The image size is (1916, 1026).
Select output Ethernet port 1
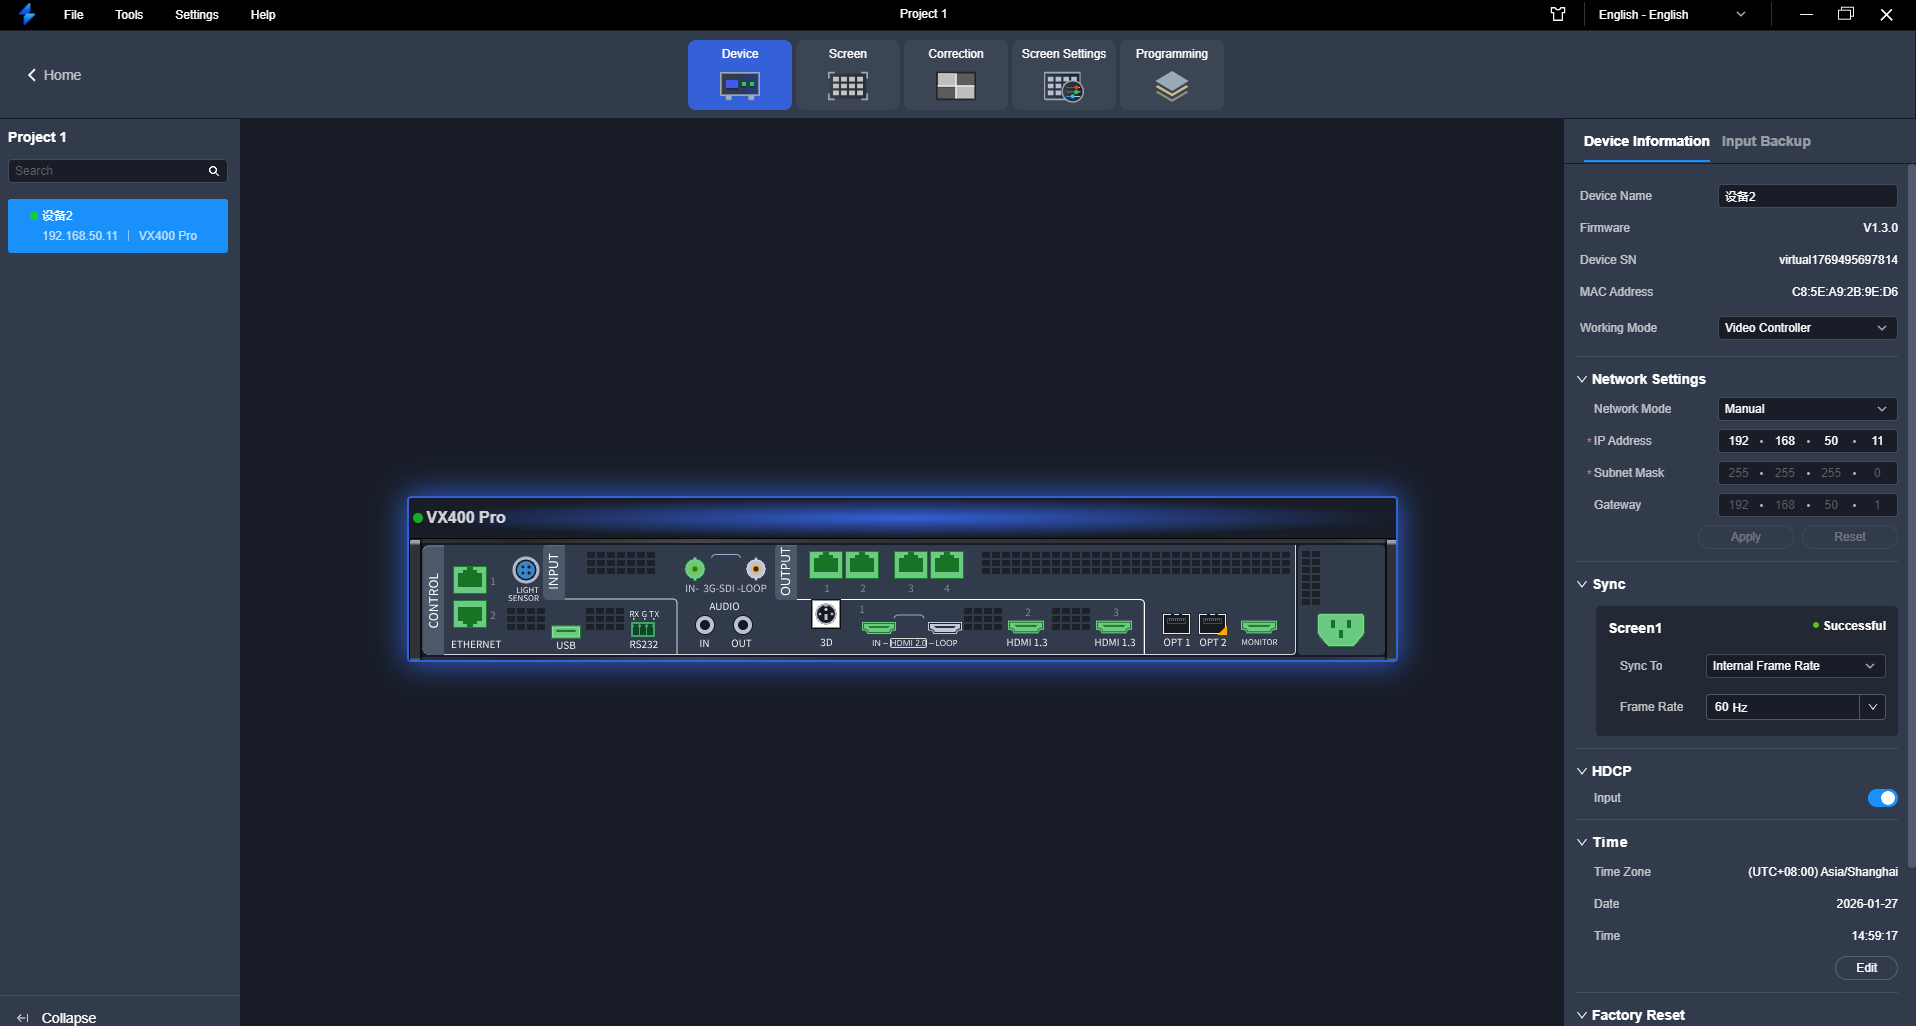pos(826,565)
